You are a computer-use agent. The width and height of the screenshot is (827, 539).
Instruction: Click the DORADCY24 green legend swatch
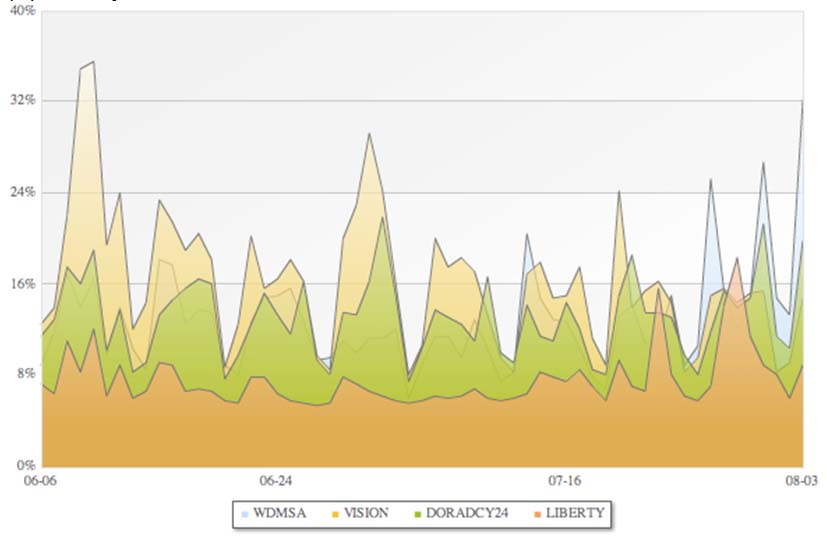coord(417,513)
